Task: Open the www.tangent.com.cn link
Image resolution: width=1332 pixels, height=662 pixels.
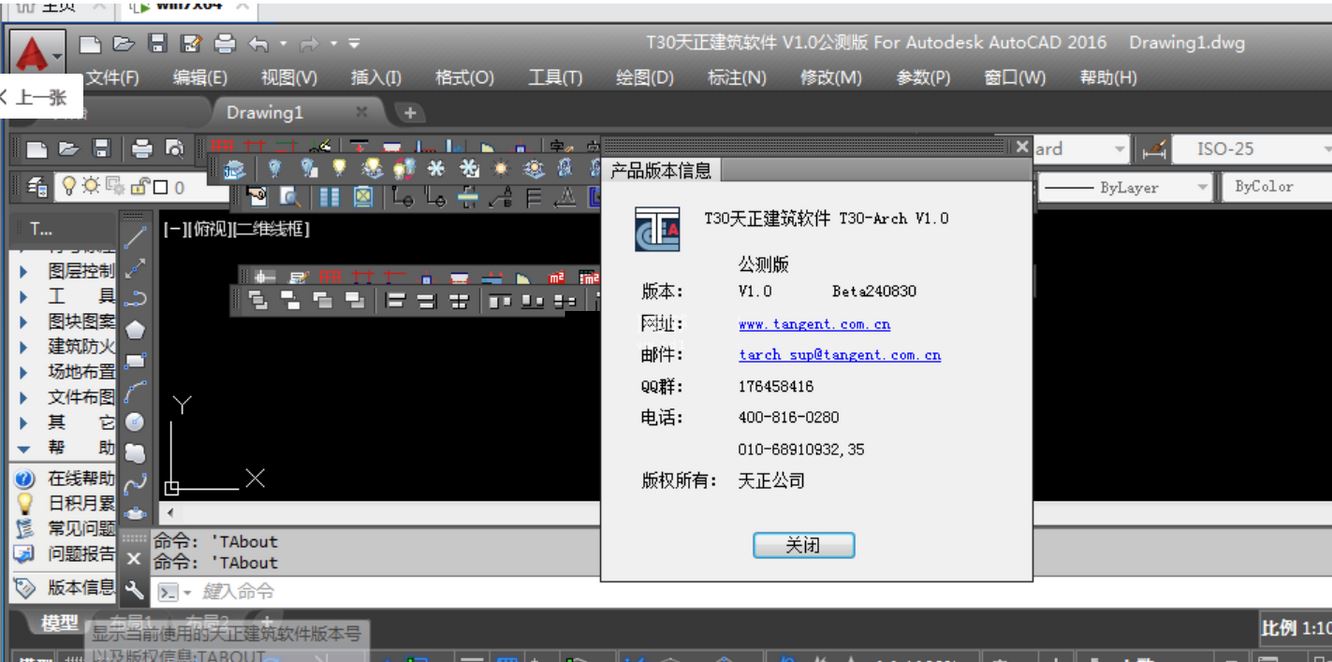Action: [814, 324]
